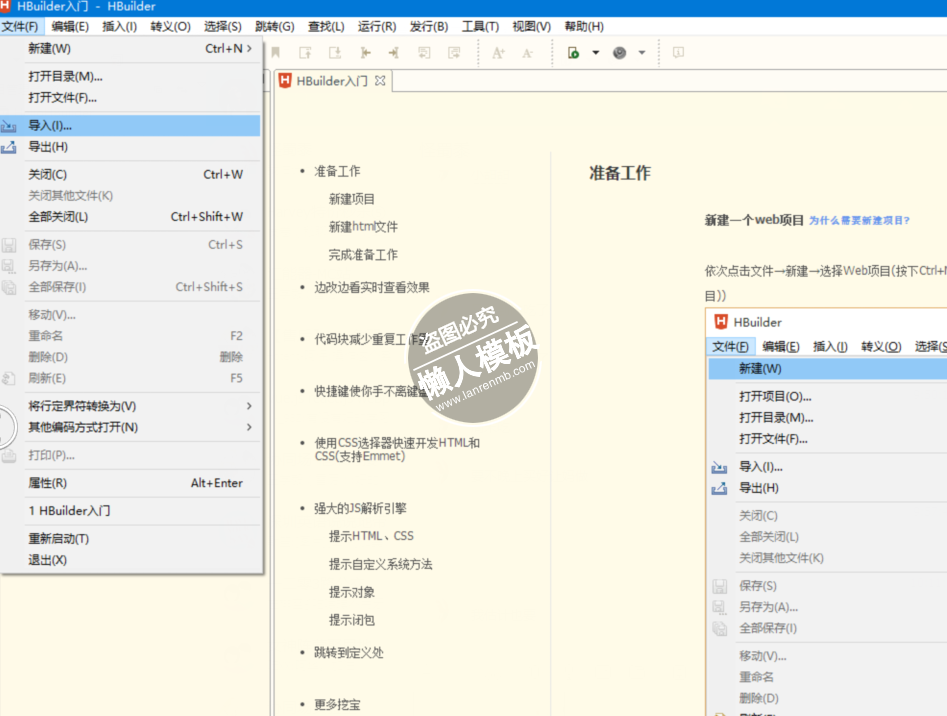Screen dimensions: 947x716
Task: Open the 选择(S) menu
Action: (x=222, y=27)
